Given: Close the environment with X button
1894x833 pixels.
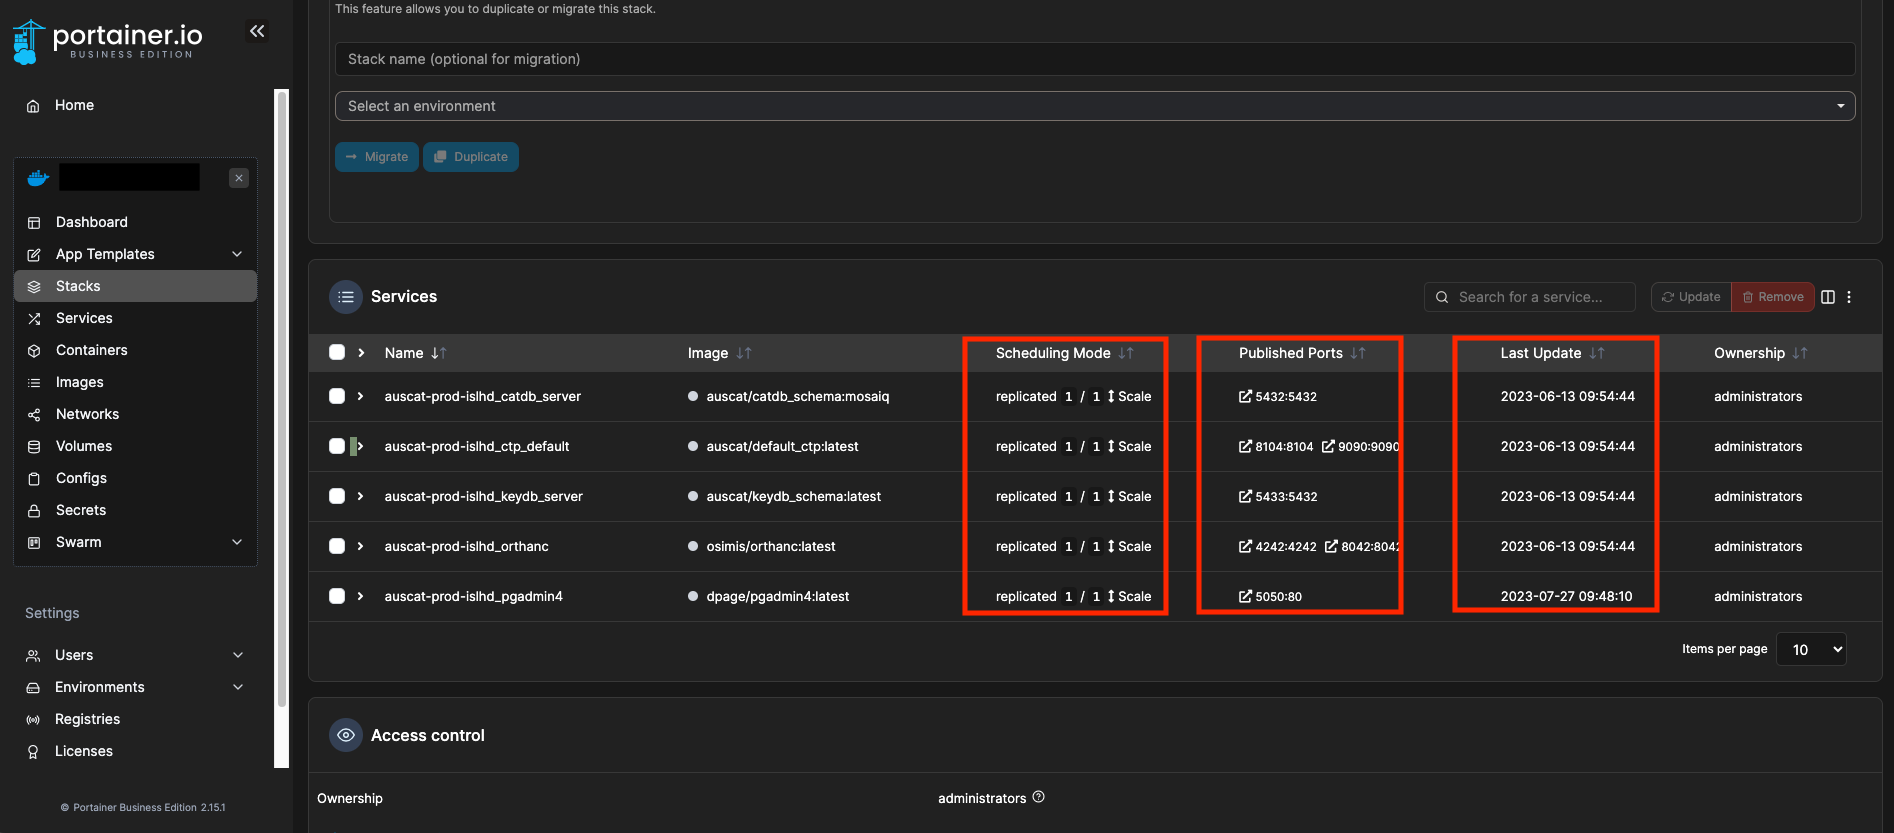Looking at the screenshot, I should point(239,178).
